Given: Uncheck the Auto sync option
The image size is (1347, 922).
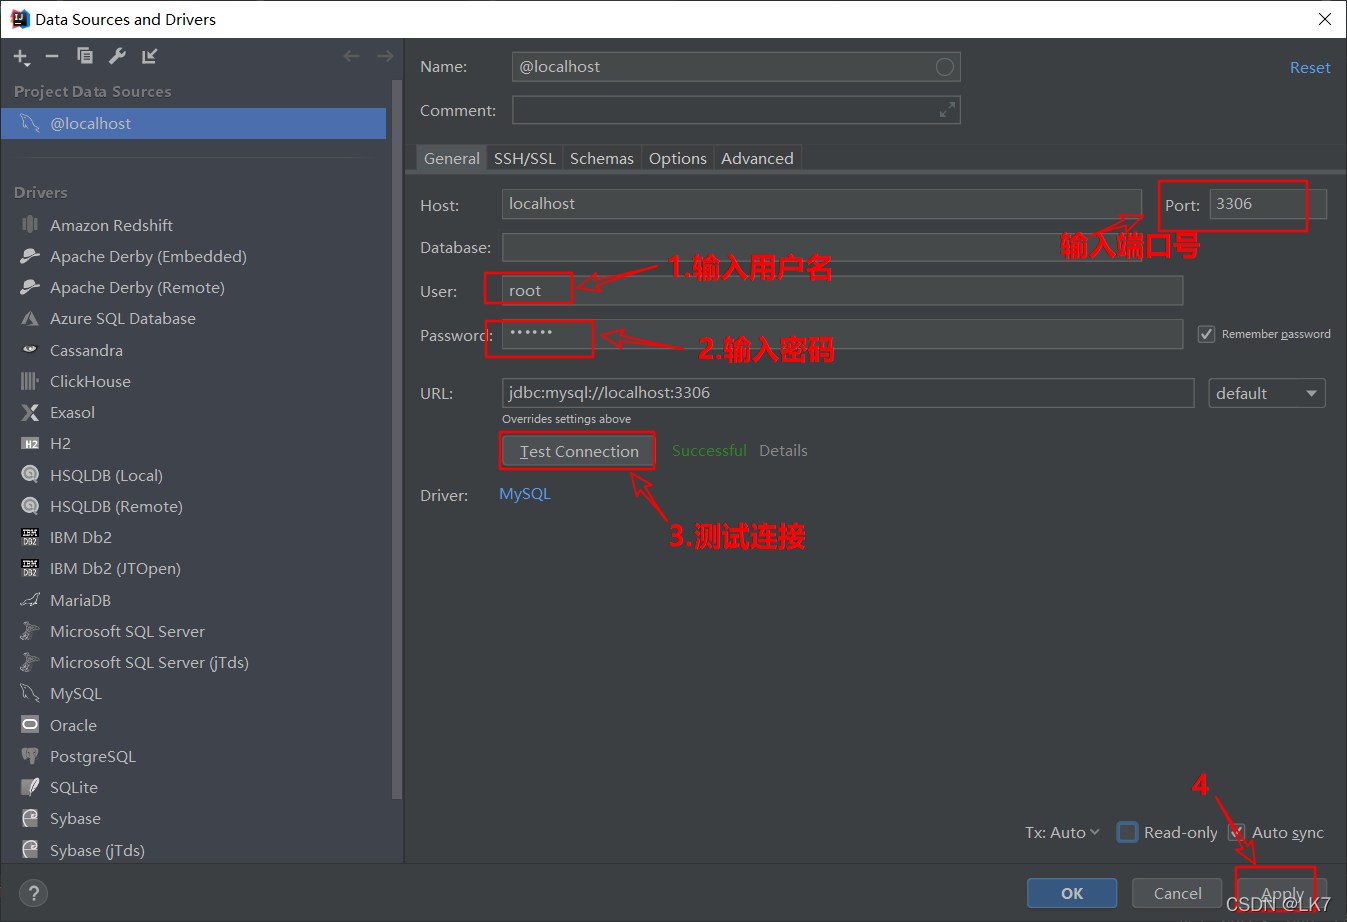Looking at the screenshot, I should point(1237,831).
